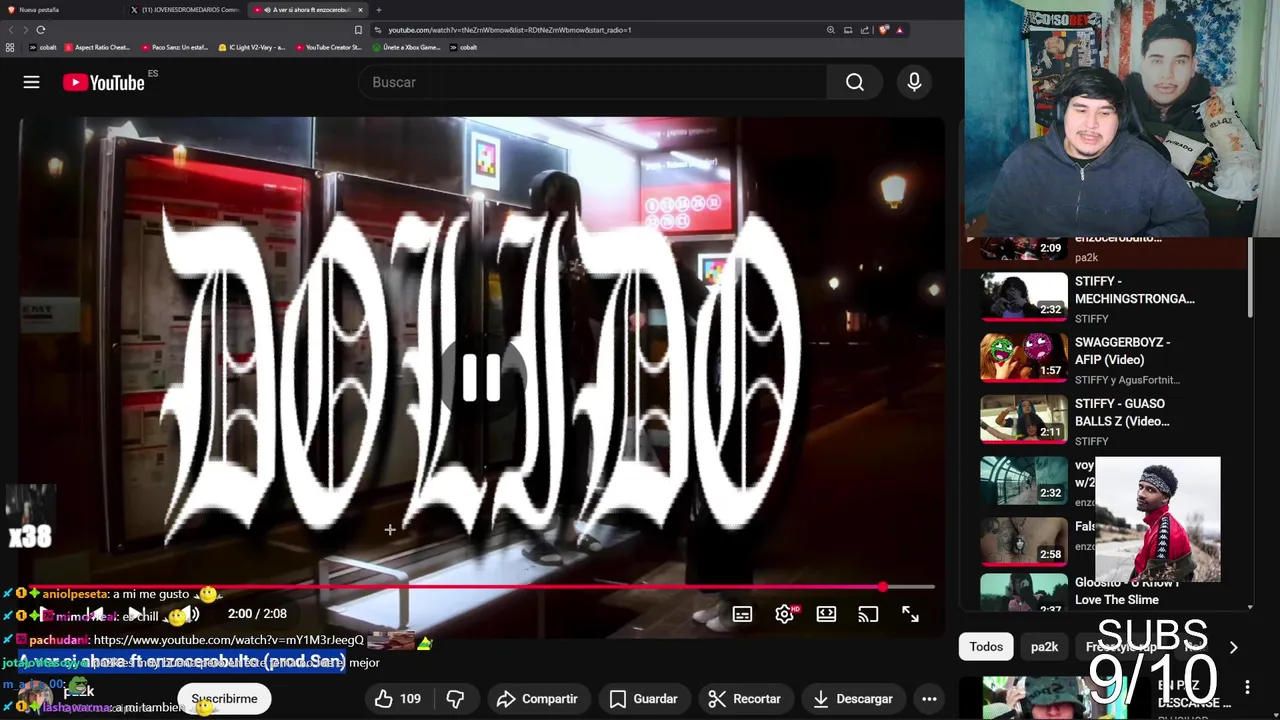
Task: Open the player settings gear
Action: point(785,614)
